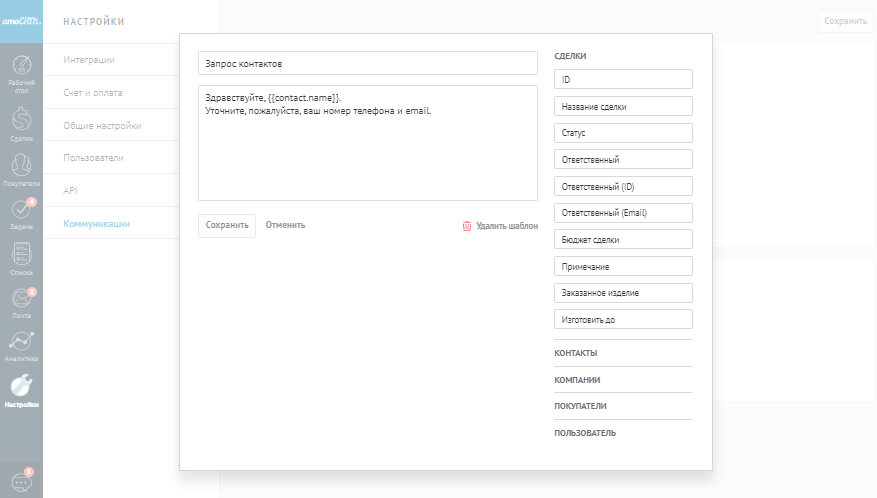Image resolution: width=877 pixels, height=498 pixels.
Task: Open the Рабочий стол dashboard icon
Action: tap(21, 68)
